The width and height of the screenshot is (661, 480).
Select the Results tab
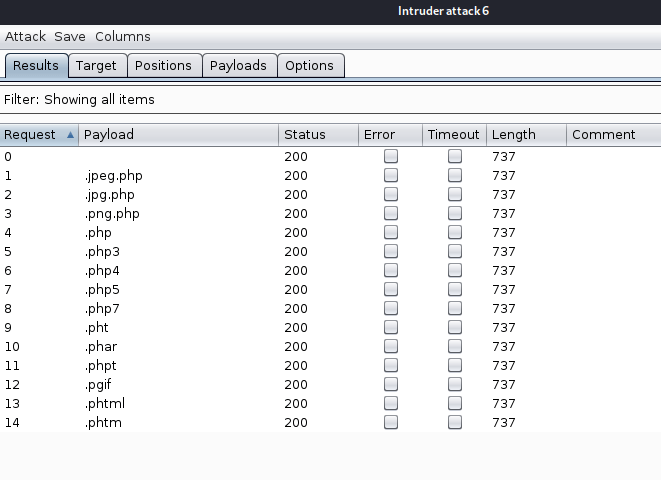(x=36, y=66)
